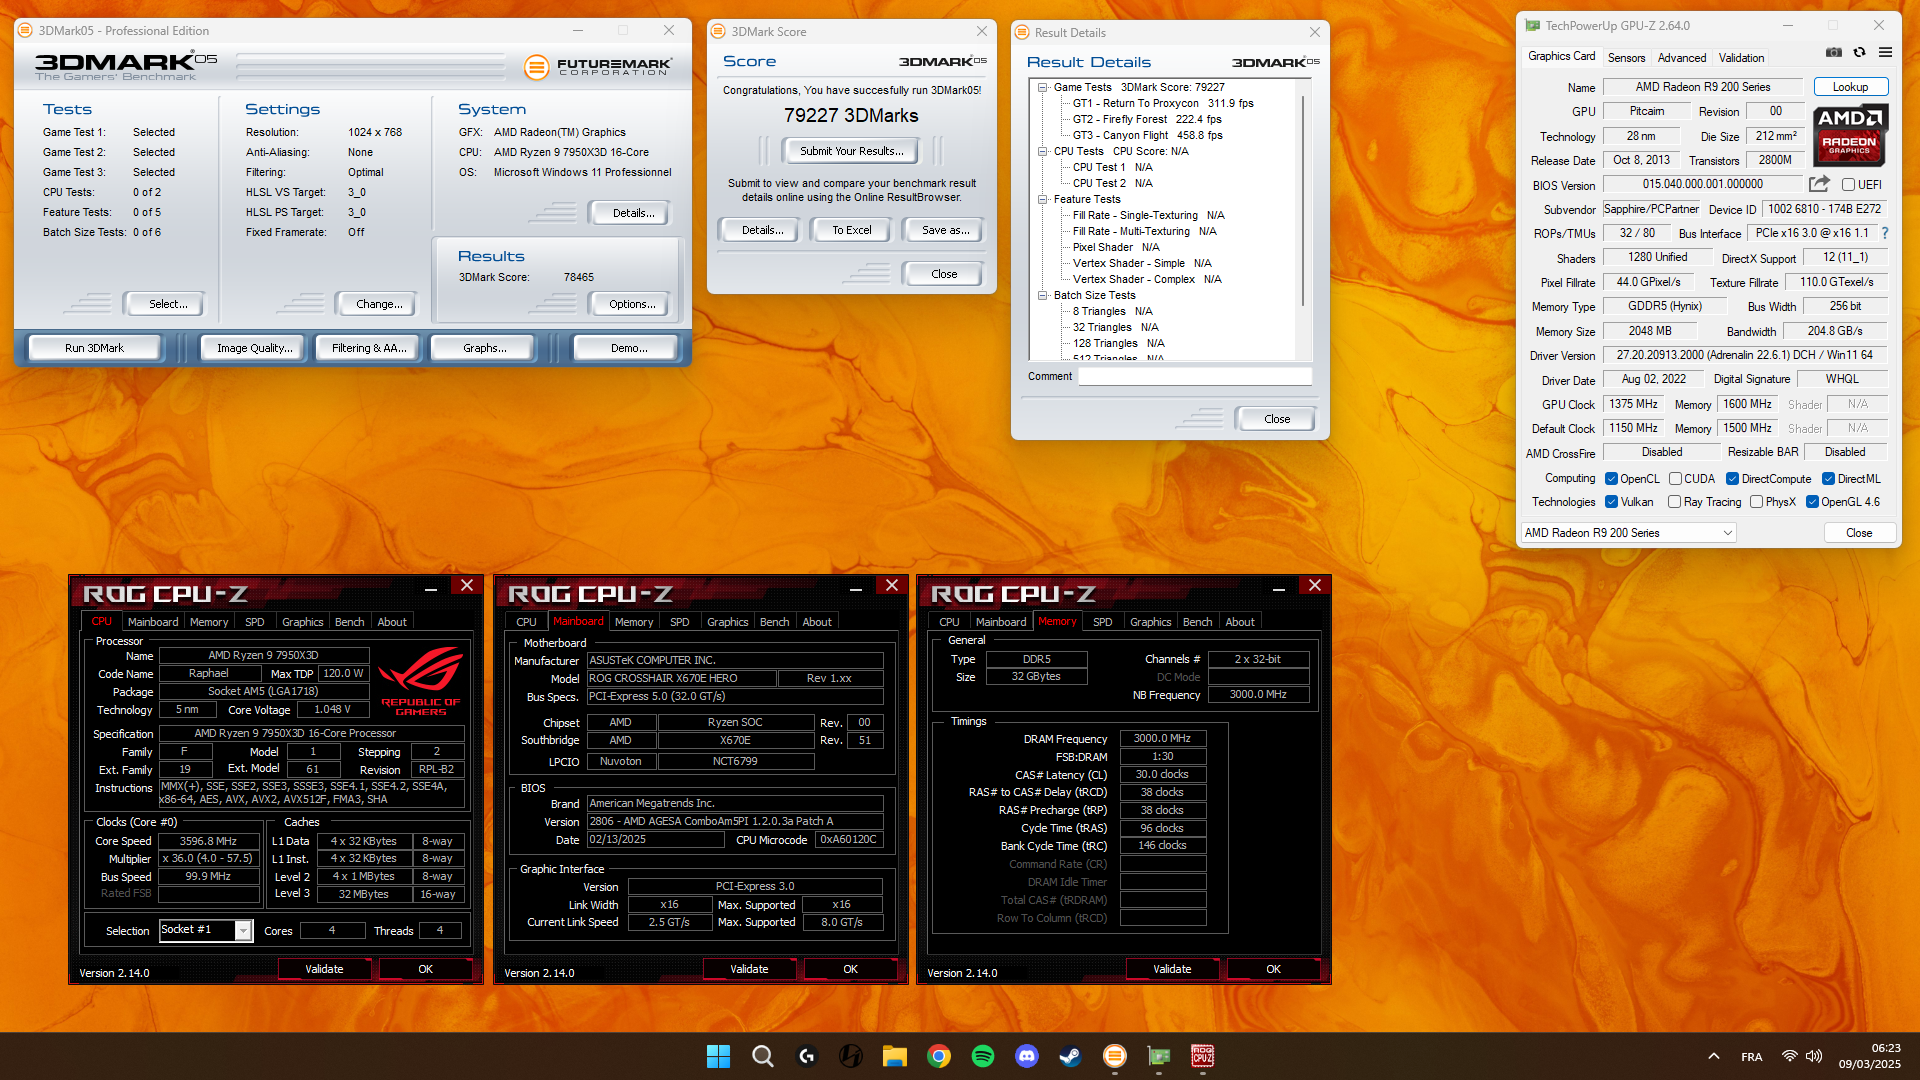Switch to GPU-Z via its taskbar icon
The height and width of the screenshot is (1080, 1920).
point(1159,1056)
